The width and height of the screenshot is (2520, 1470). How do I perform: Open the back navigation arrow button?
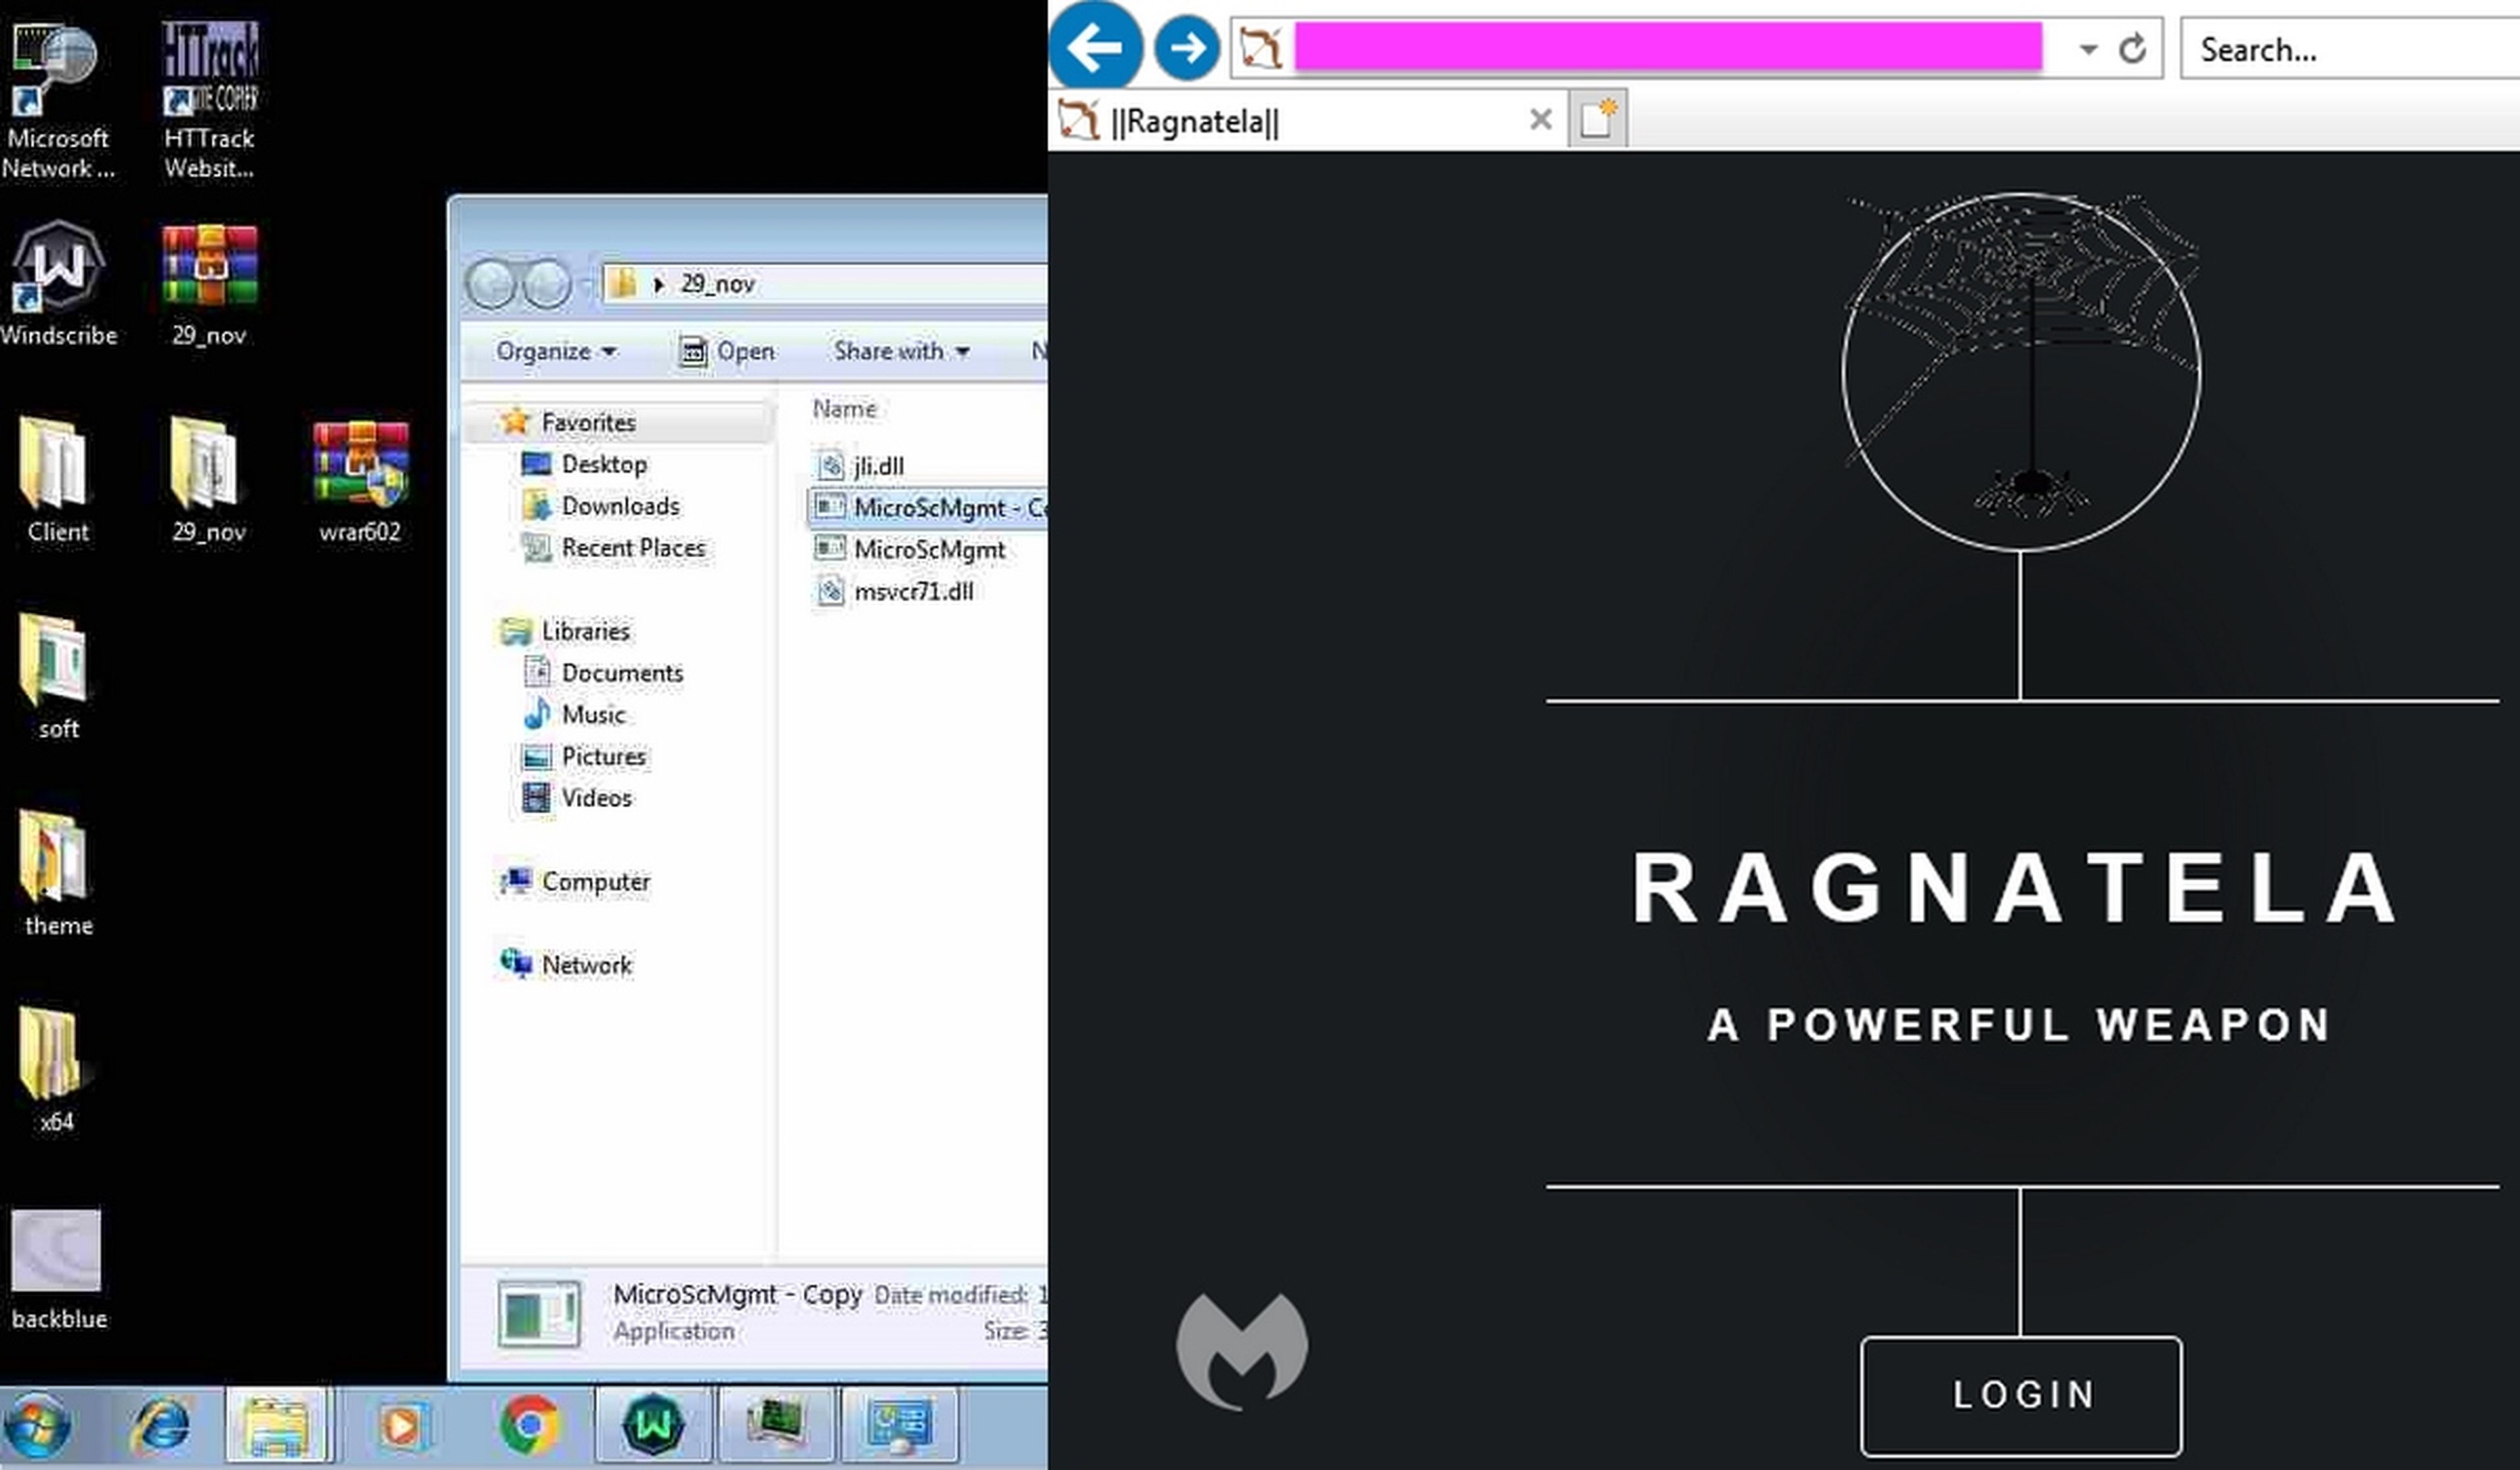pyautogui.click(x=1094, y=47)
